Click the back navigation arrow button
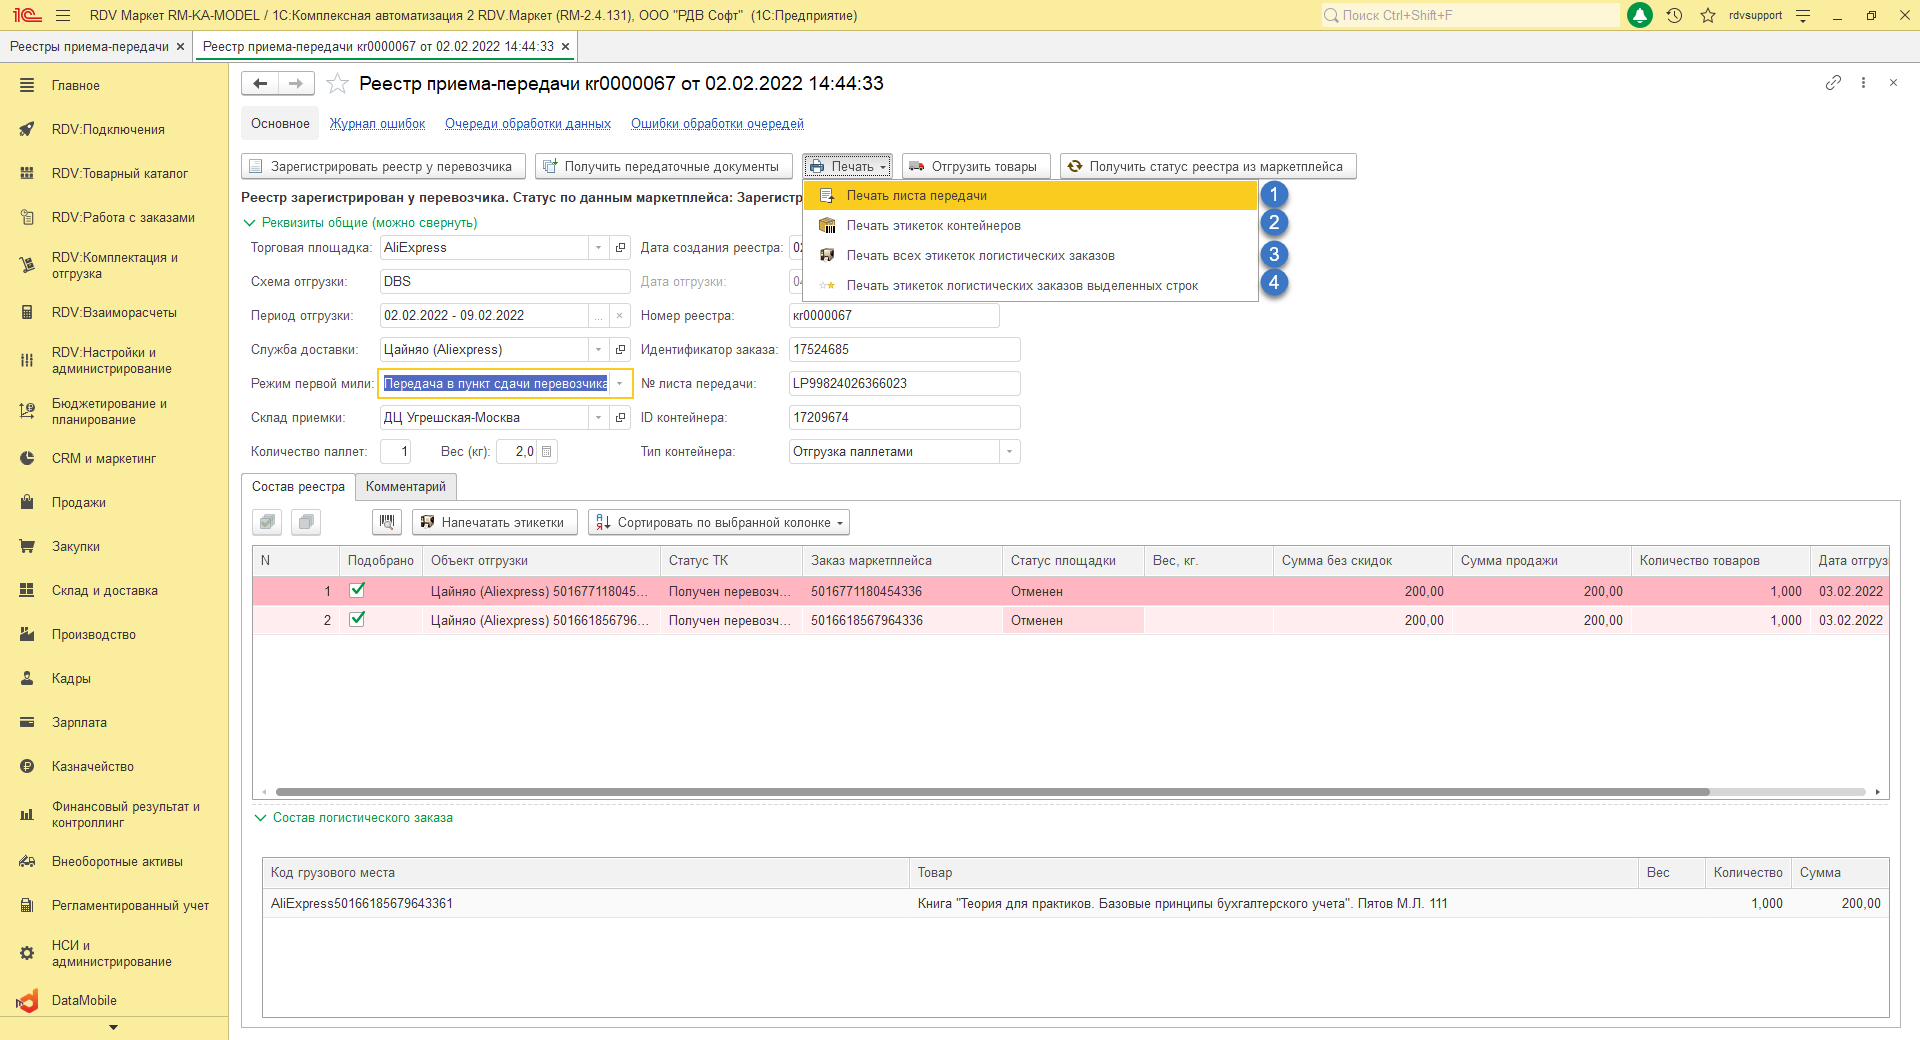This screenshot has width=1920, height=1040. 260,84
